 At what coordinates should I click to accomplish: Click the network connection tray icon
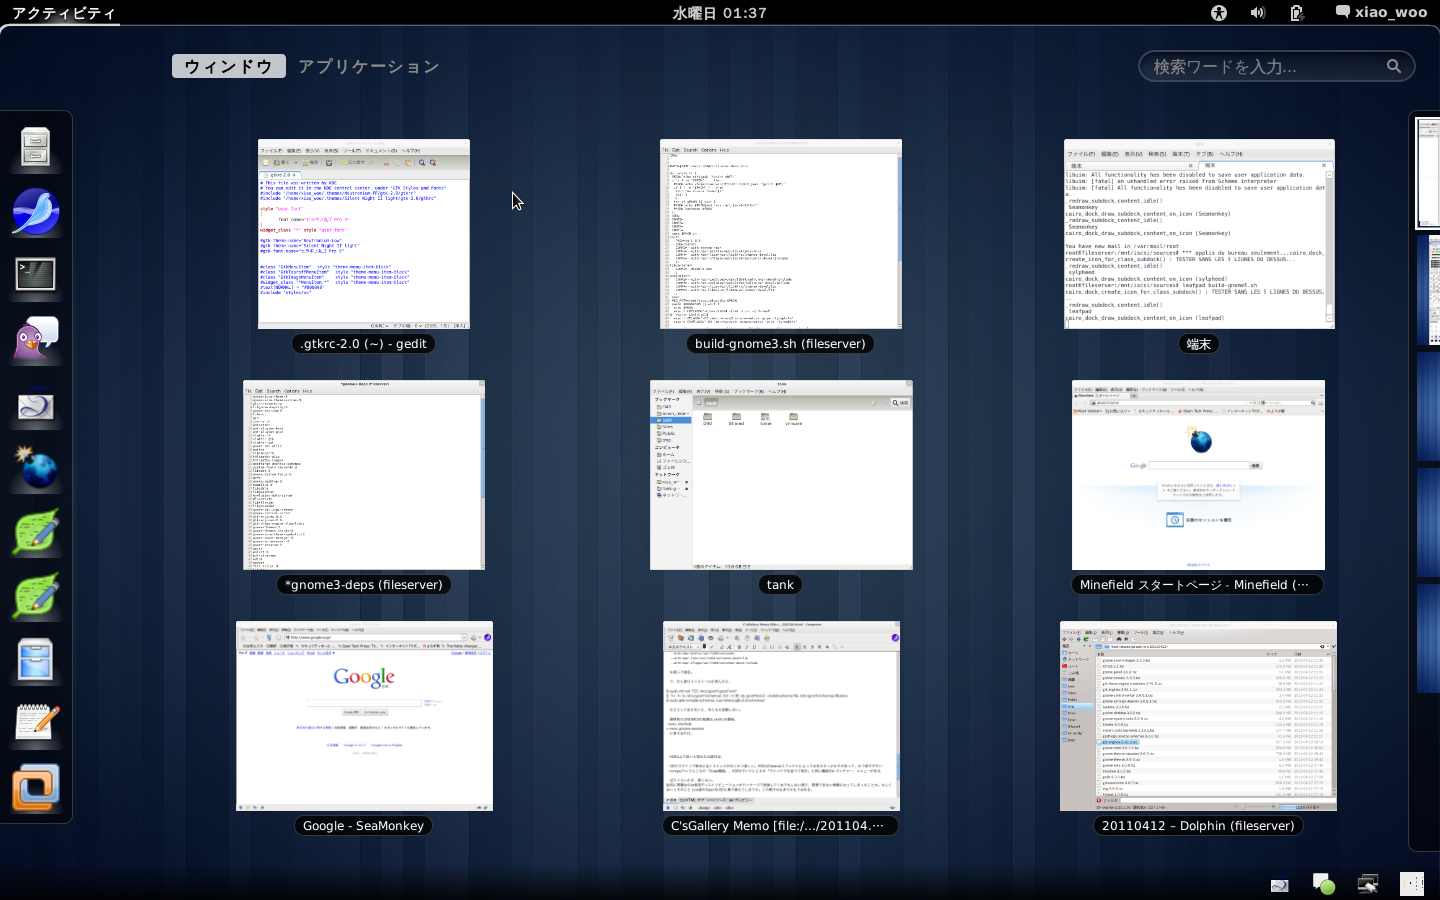[1367, 883]
